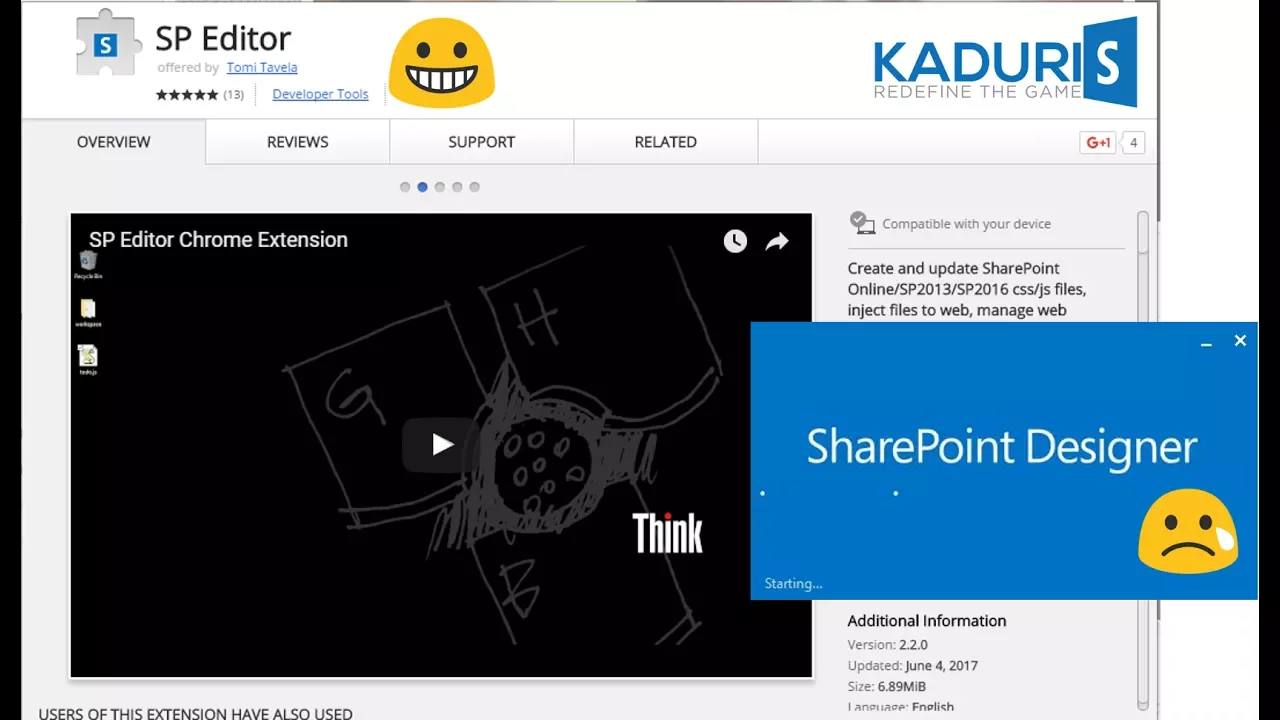Close the SharePoint Designer splash window
This screenshot has width=1280, height=720.
(1240, 341)
